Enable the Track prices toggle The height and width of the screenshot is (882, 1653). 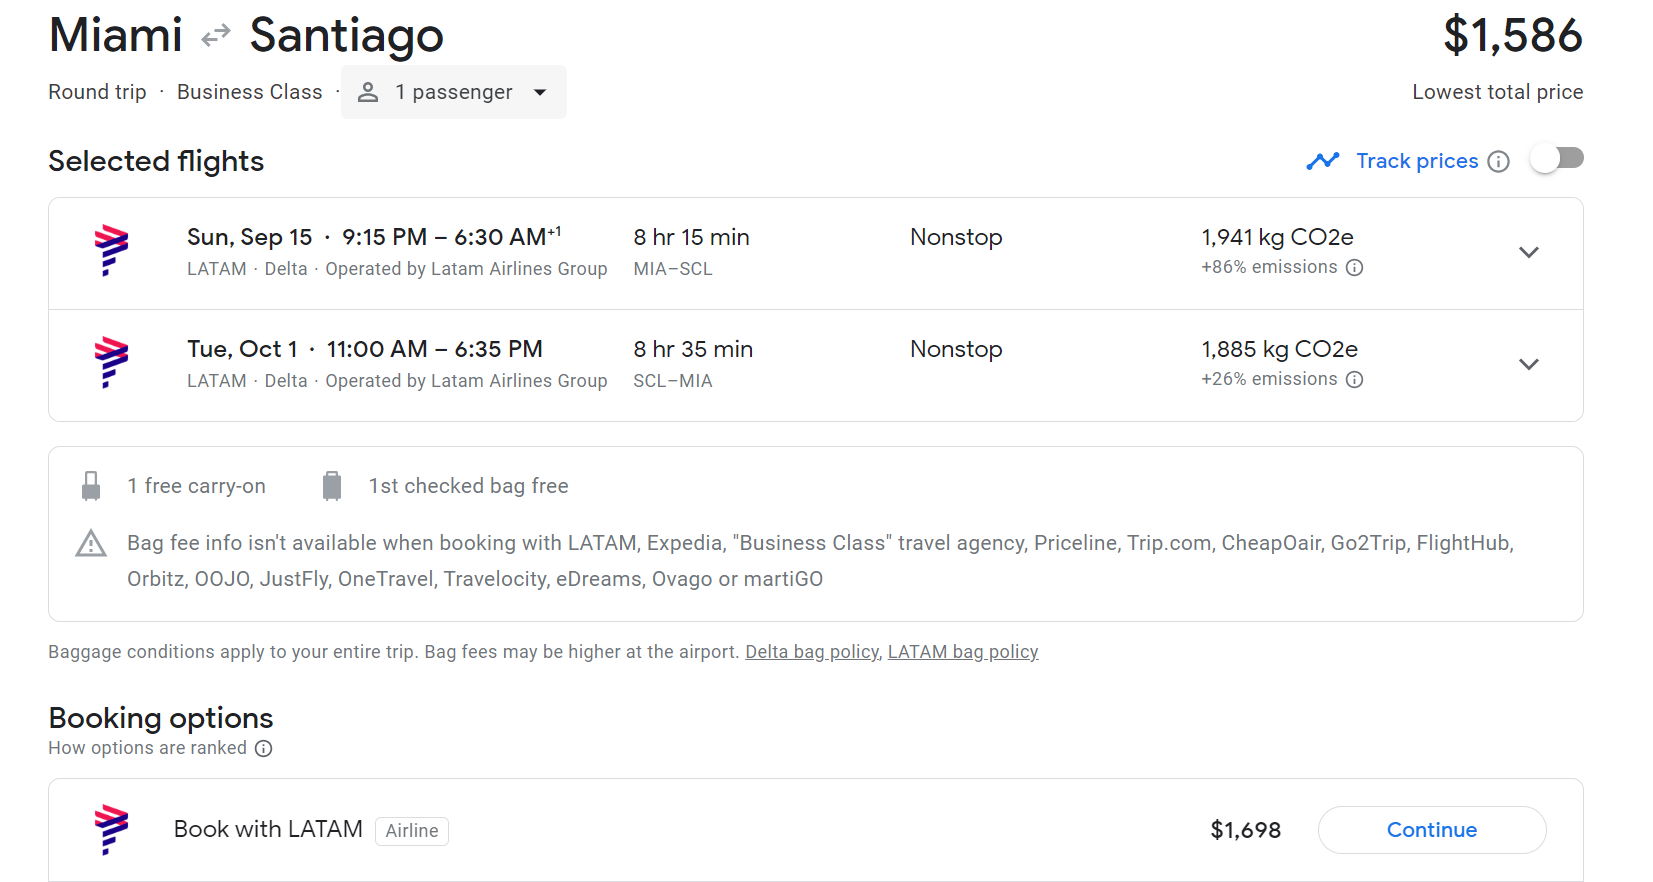[1557, 159]
